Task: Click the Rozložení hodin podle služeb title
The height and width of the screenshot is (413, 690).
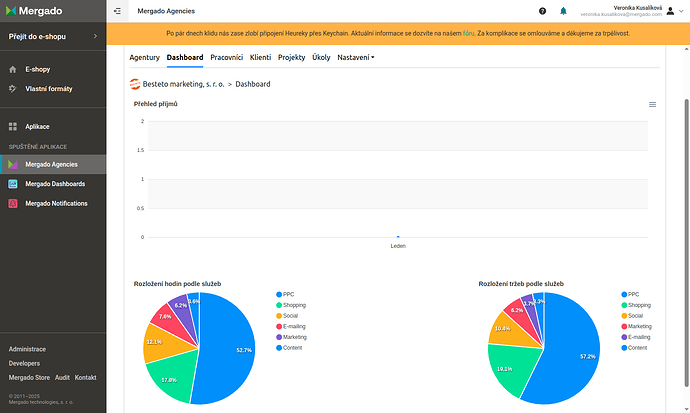Action: [x=177, y=284]
